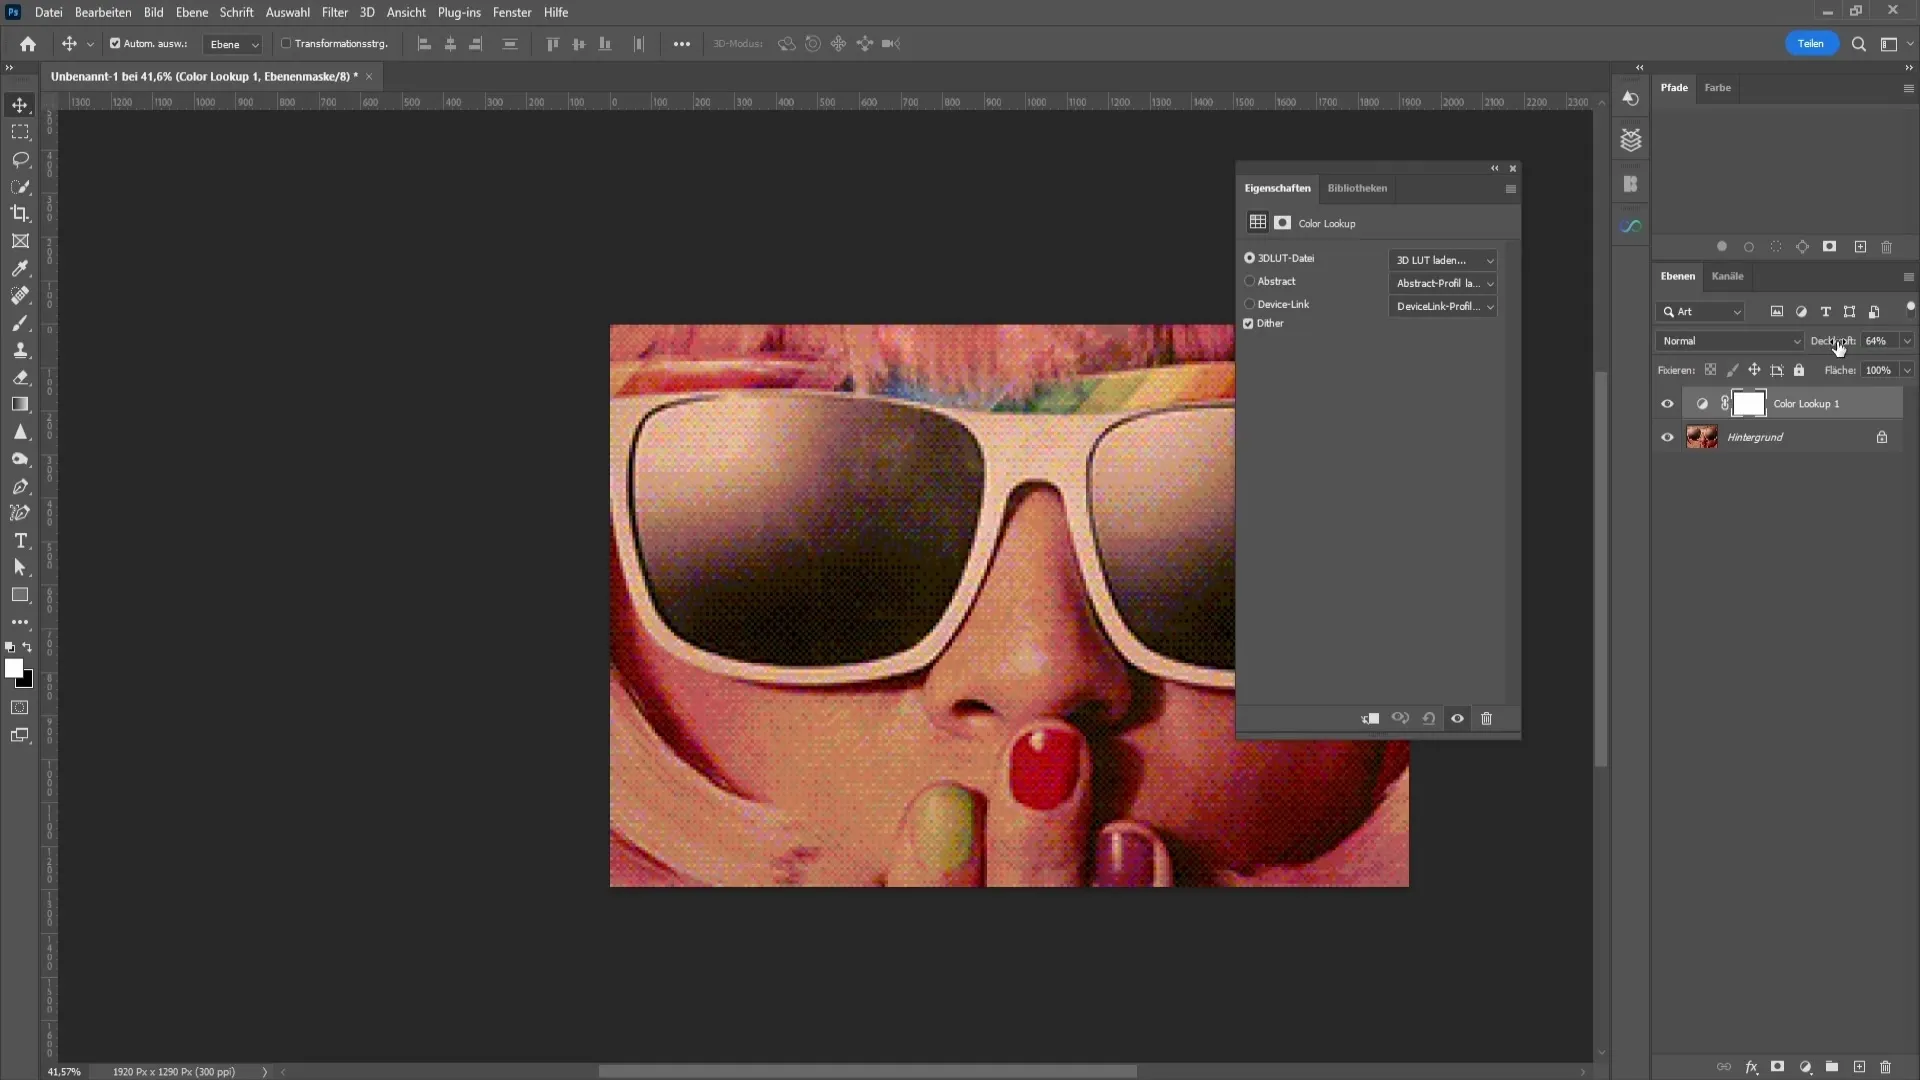The image size is (1920, 1080).
Task: Select the Abstract radio button
Action: coord(1249,281)
